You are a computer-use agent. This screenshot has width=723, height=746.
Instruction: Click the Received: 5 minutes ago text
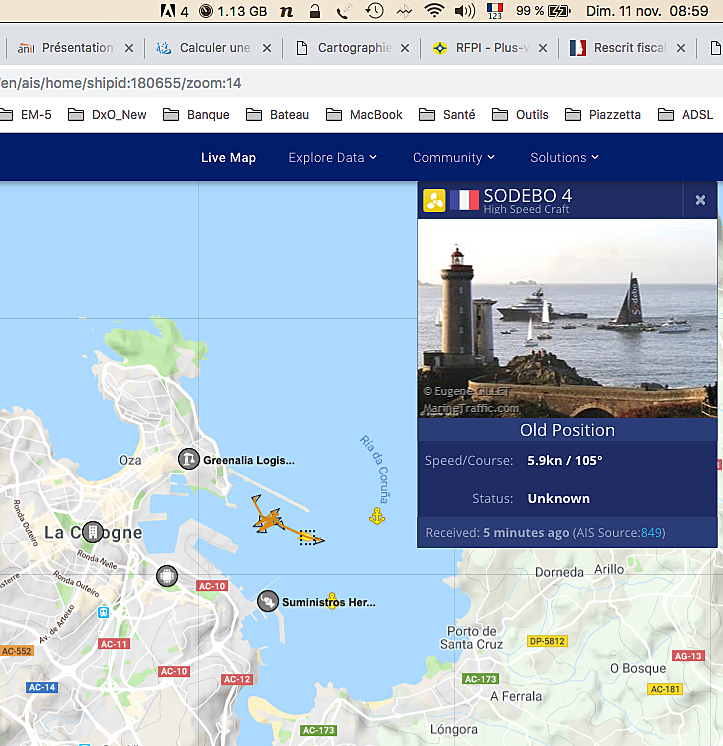pyautogui.click(x=497, y=532)
